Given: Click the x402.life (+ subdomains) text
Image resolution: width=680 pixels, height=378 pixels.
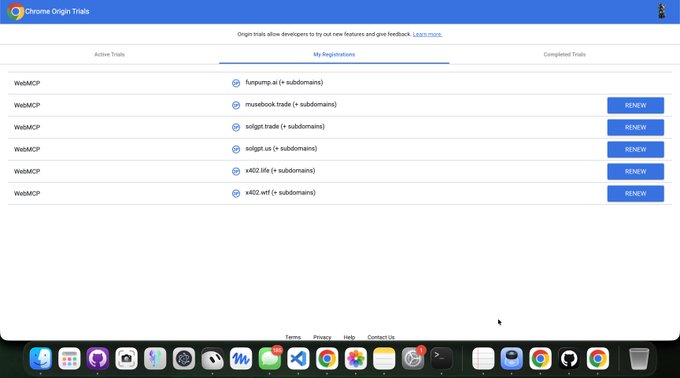Looking at the screenshot, I should click(x=280, y=171).
